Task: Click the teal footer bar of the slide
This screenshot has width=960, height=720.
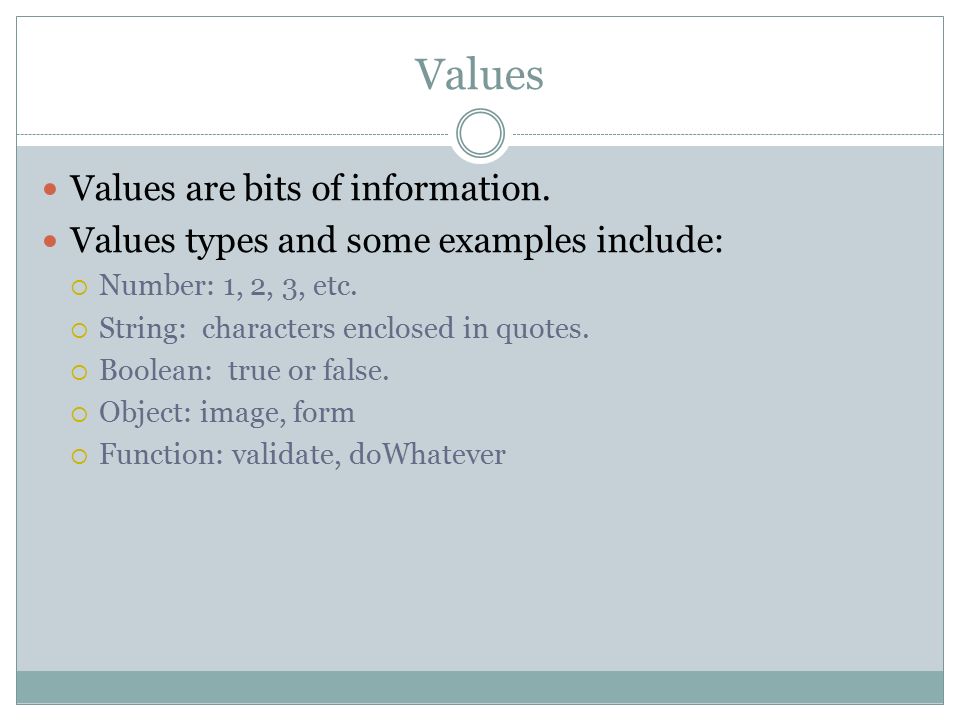Action: point(480,687)
